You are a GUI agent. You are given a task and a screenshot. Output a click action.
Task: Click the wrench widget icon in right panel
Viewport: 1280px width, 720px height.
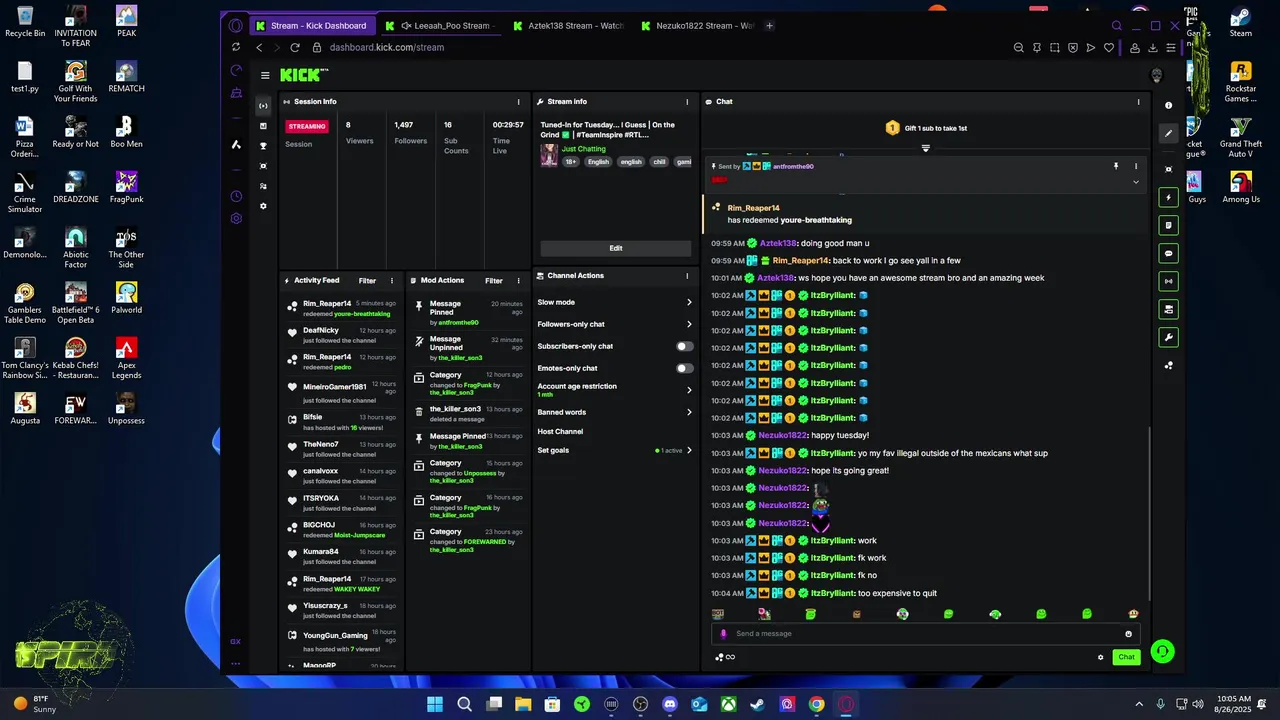point(1168,337)
